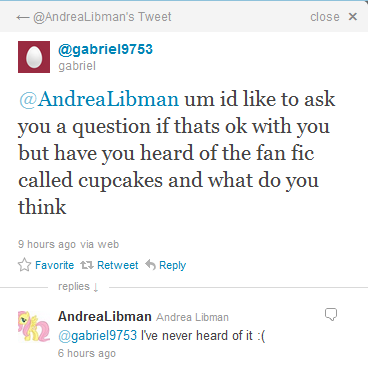Click the back arrow beside @AndreaLibman's Tweet
This screenshot has width=368, height=371.
click(23, 17)
